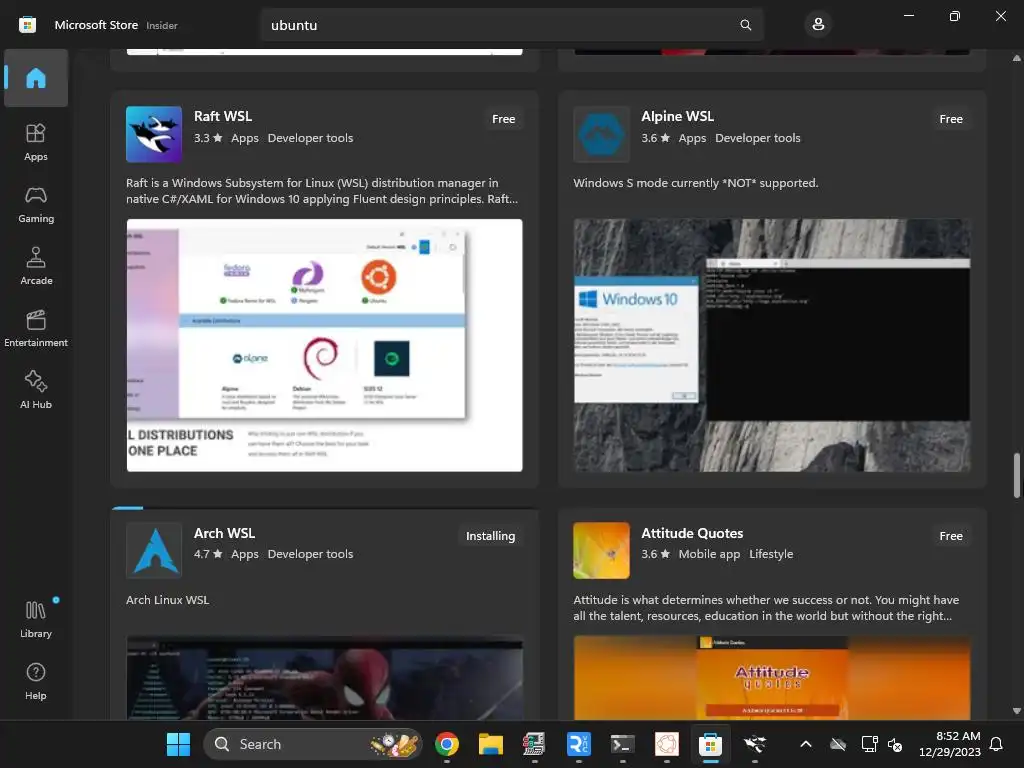Open the Entertainment section

click(x=36, y=328)
